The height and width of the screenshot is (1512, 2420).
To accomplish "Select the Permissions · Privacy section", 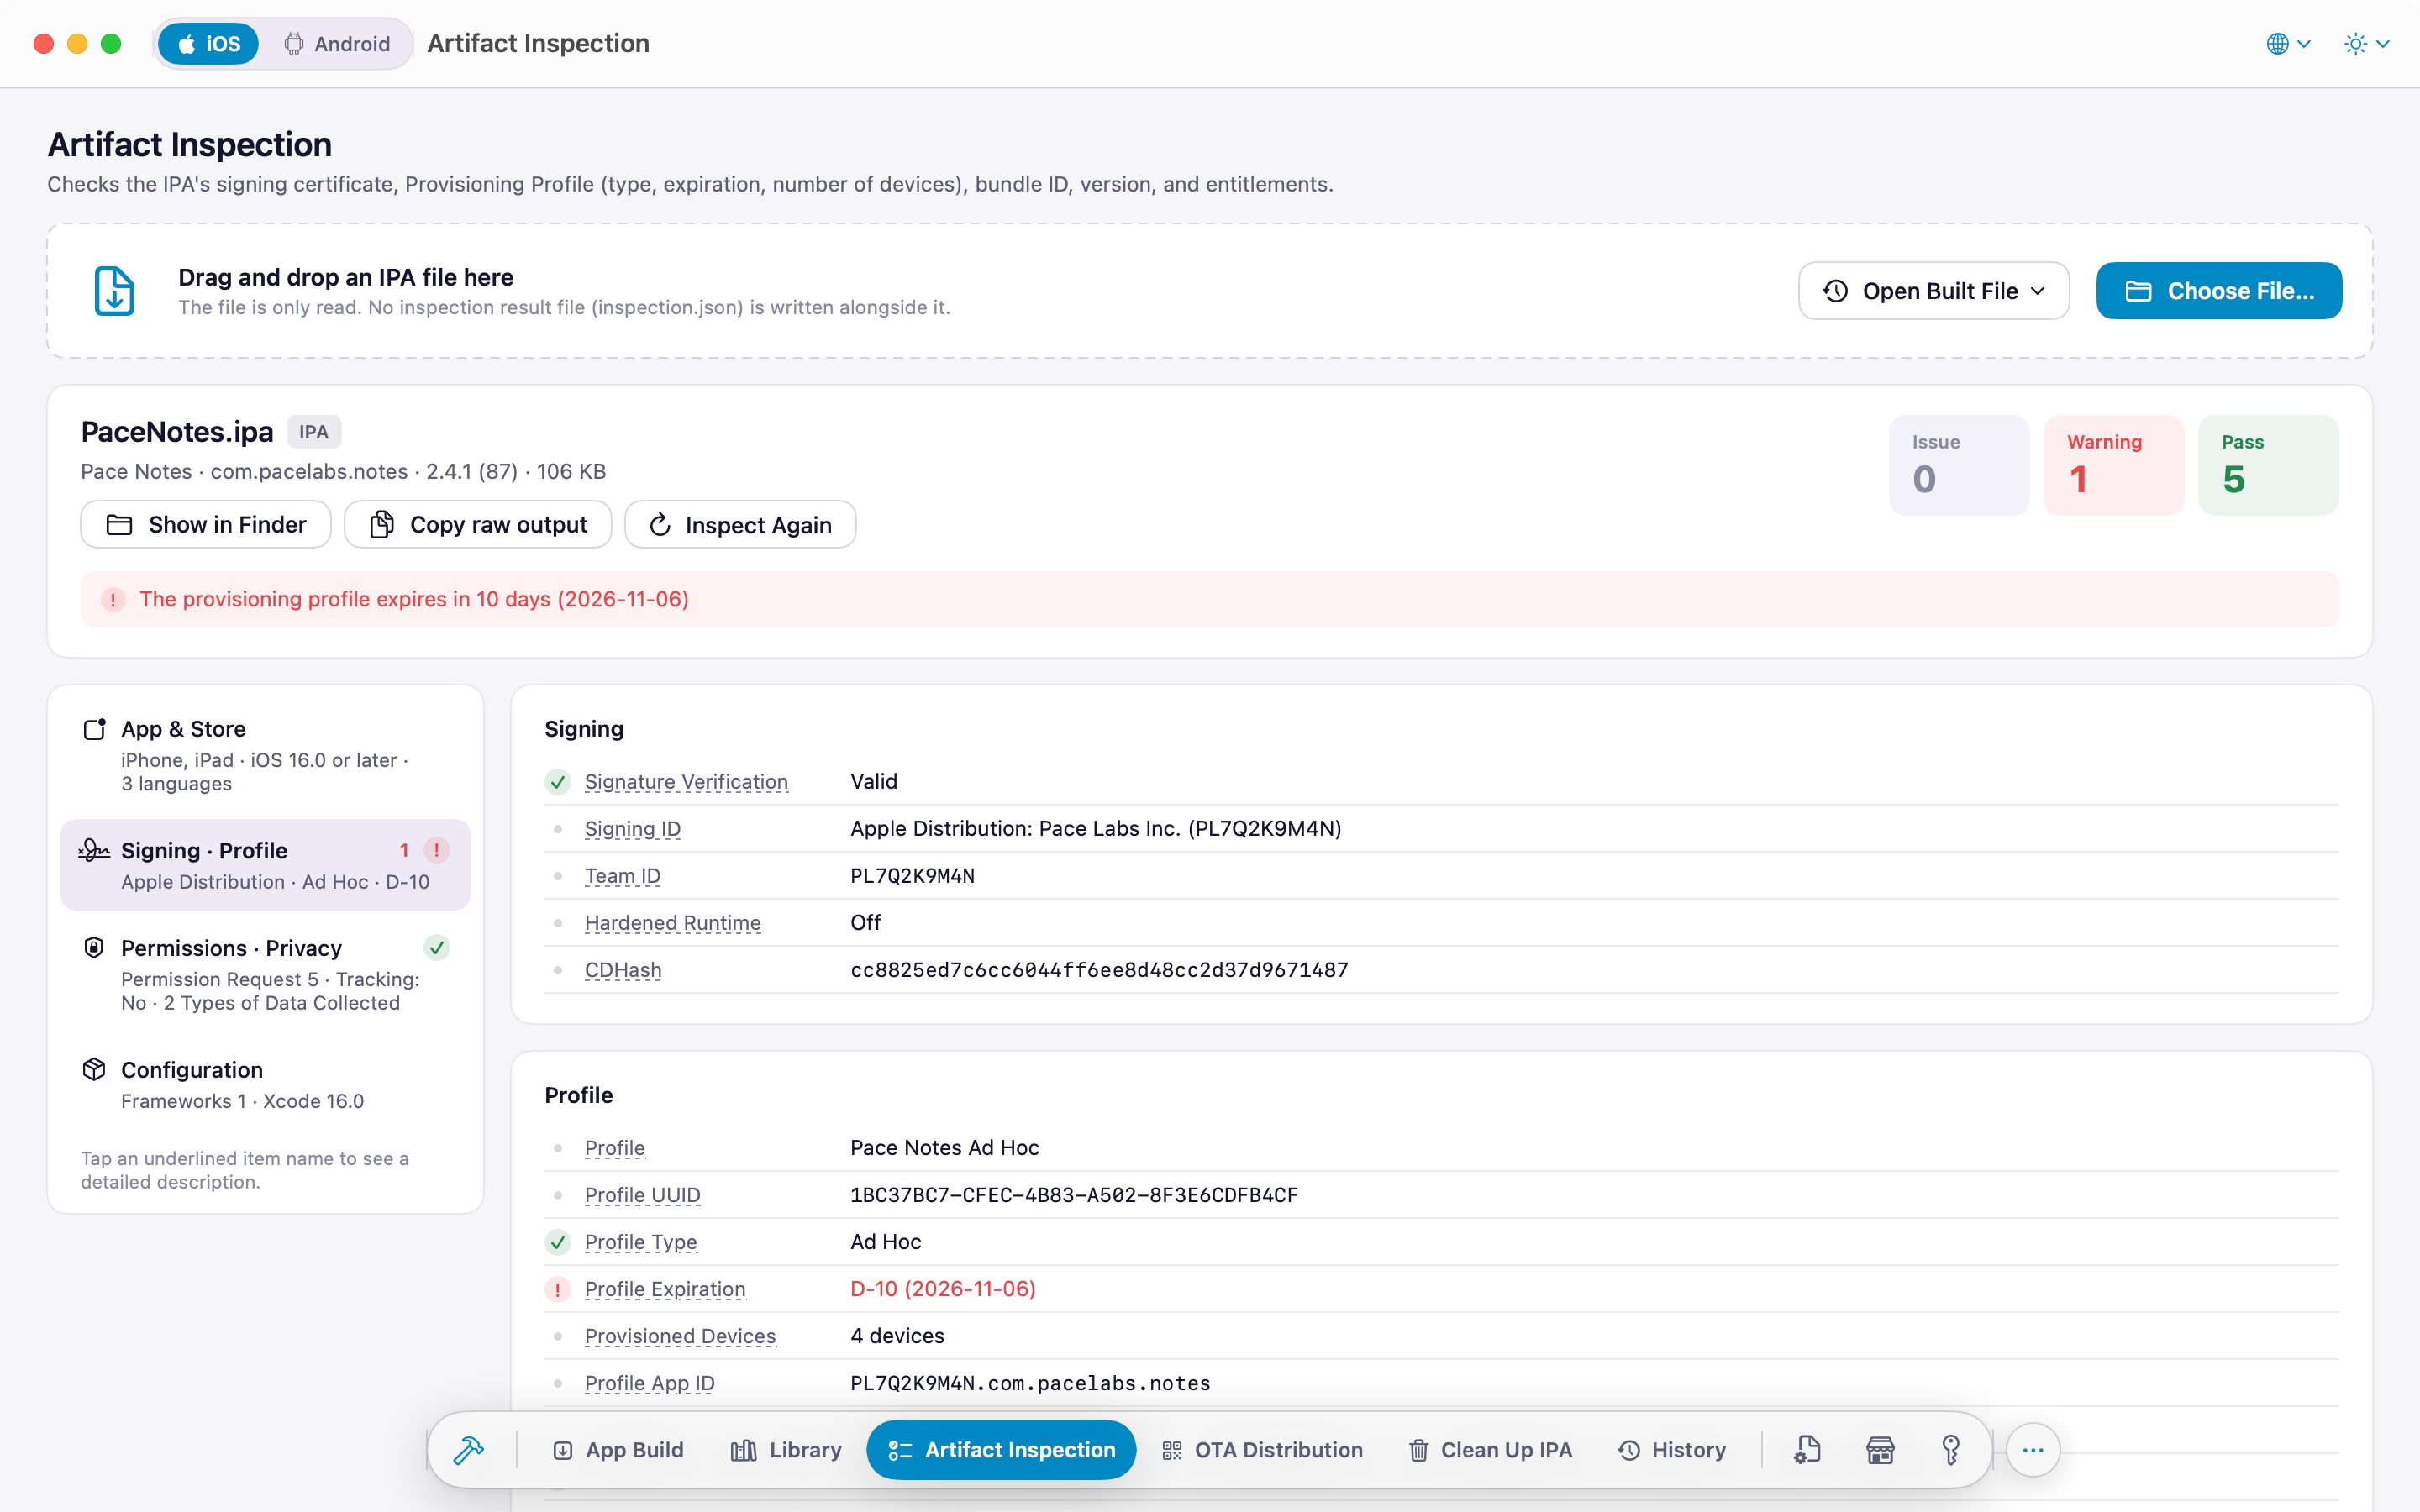I will point(265,974).
